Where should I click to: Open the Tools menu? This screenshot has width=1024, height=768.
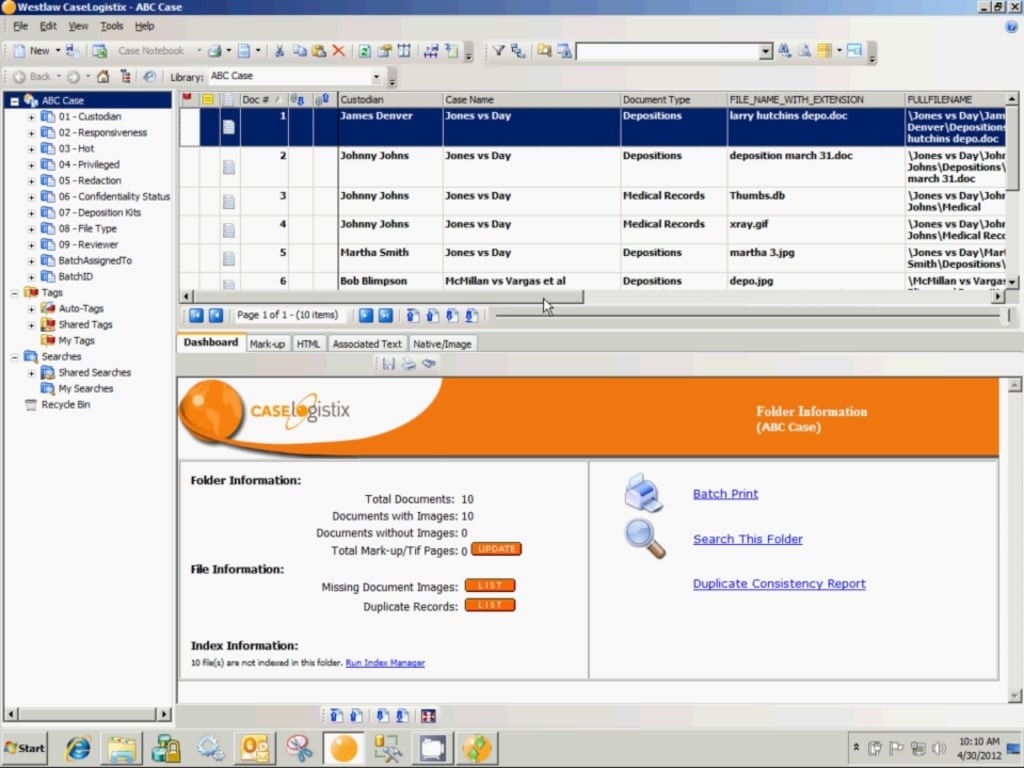[112, 26]
